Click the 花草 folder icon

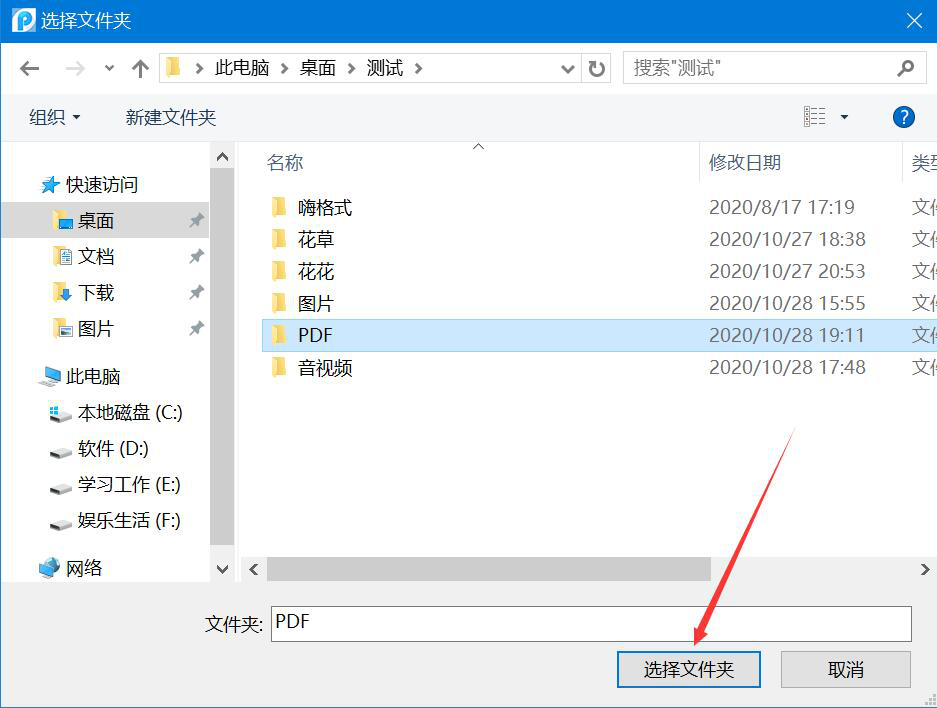(279, 239)
